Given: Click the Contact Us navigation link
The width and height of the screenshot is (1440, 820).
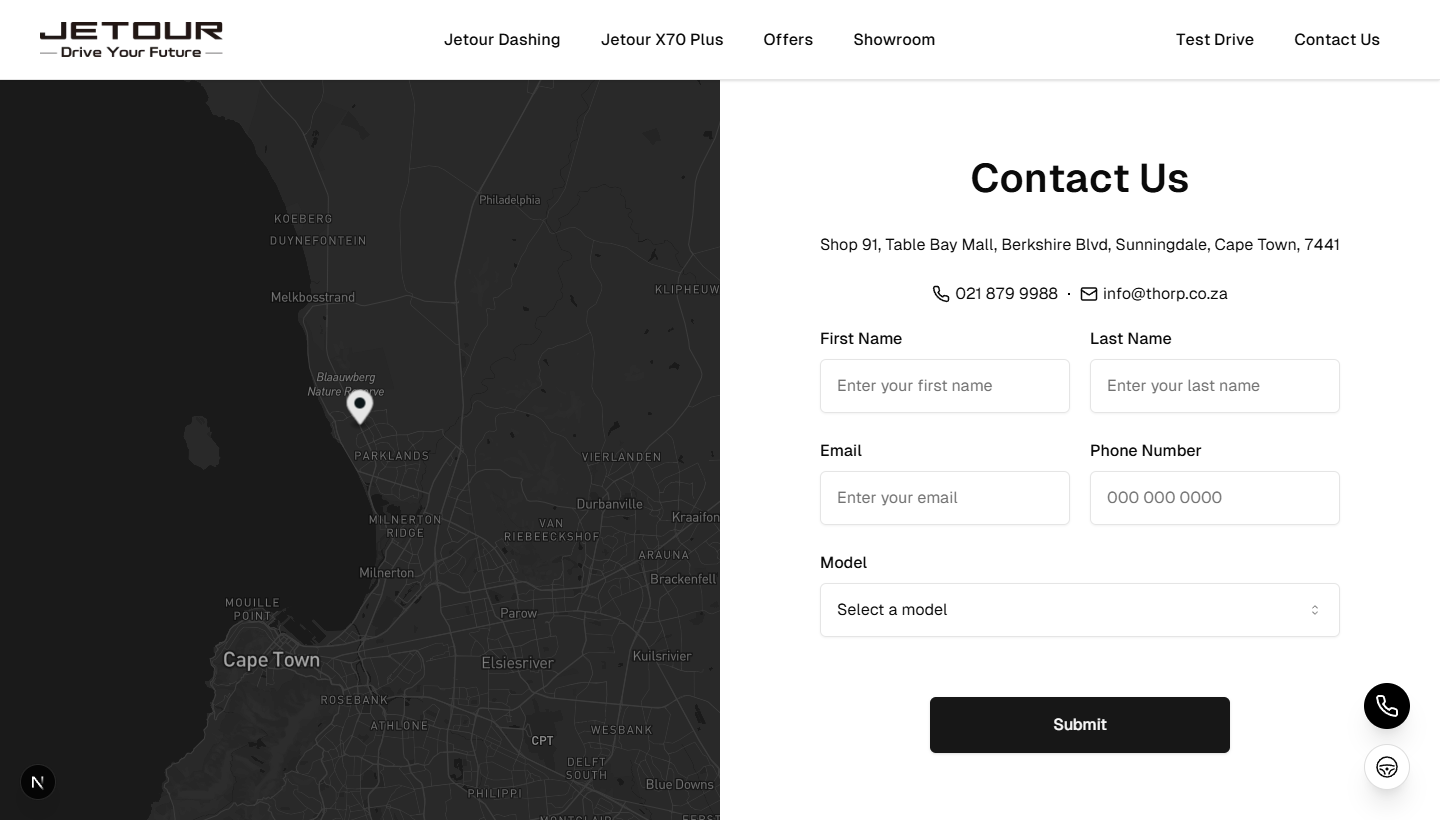Looking at the screenshot, I should click(1337, 40).
